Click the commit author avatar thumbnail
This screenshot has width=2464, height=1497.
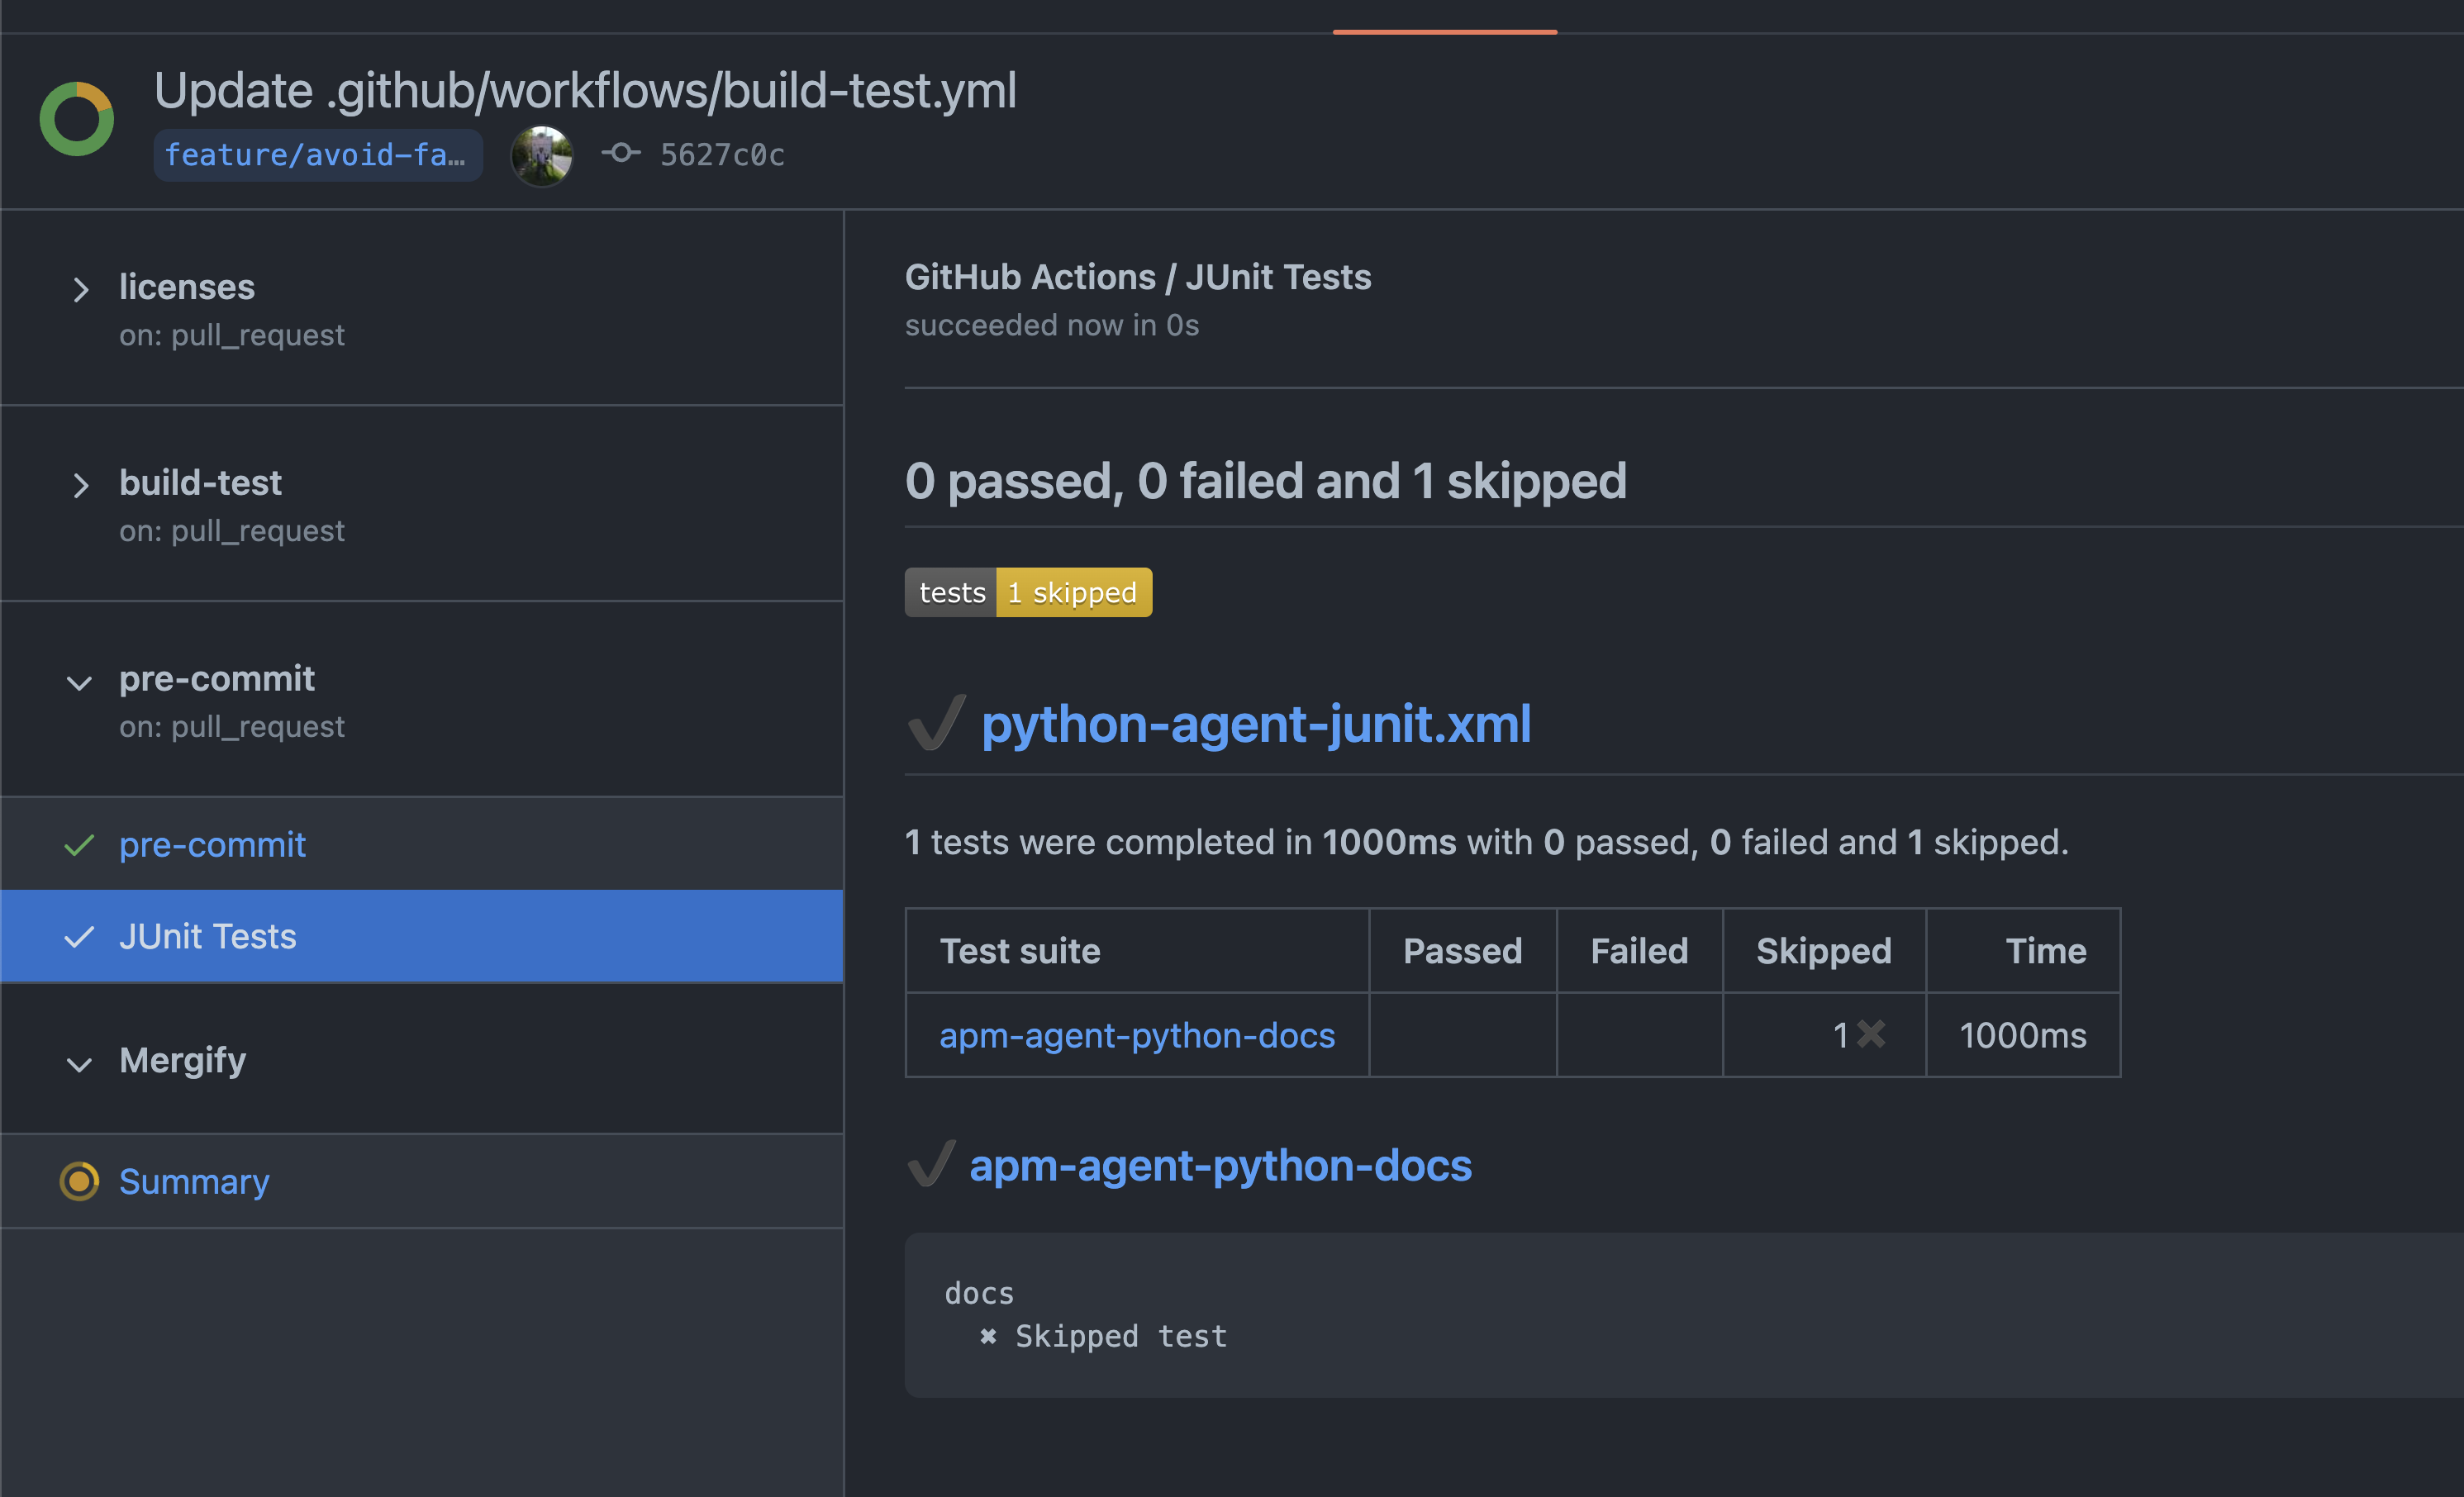pyautogui.click(x=541, y=155)
